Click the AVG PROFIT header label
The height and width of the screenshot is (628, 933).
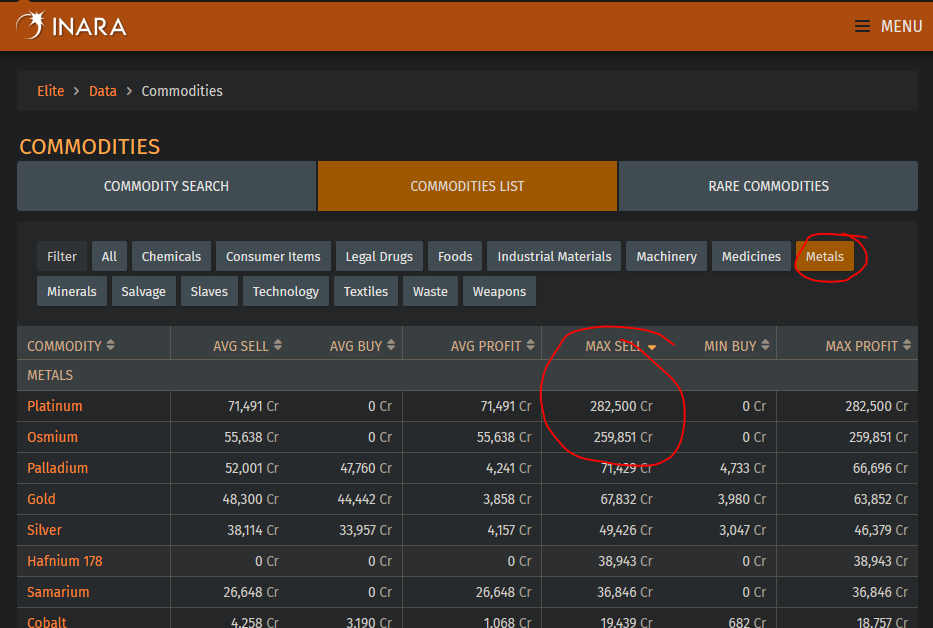tap(486, 346)
